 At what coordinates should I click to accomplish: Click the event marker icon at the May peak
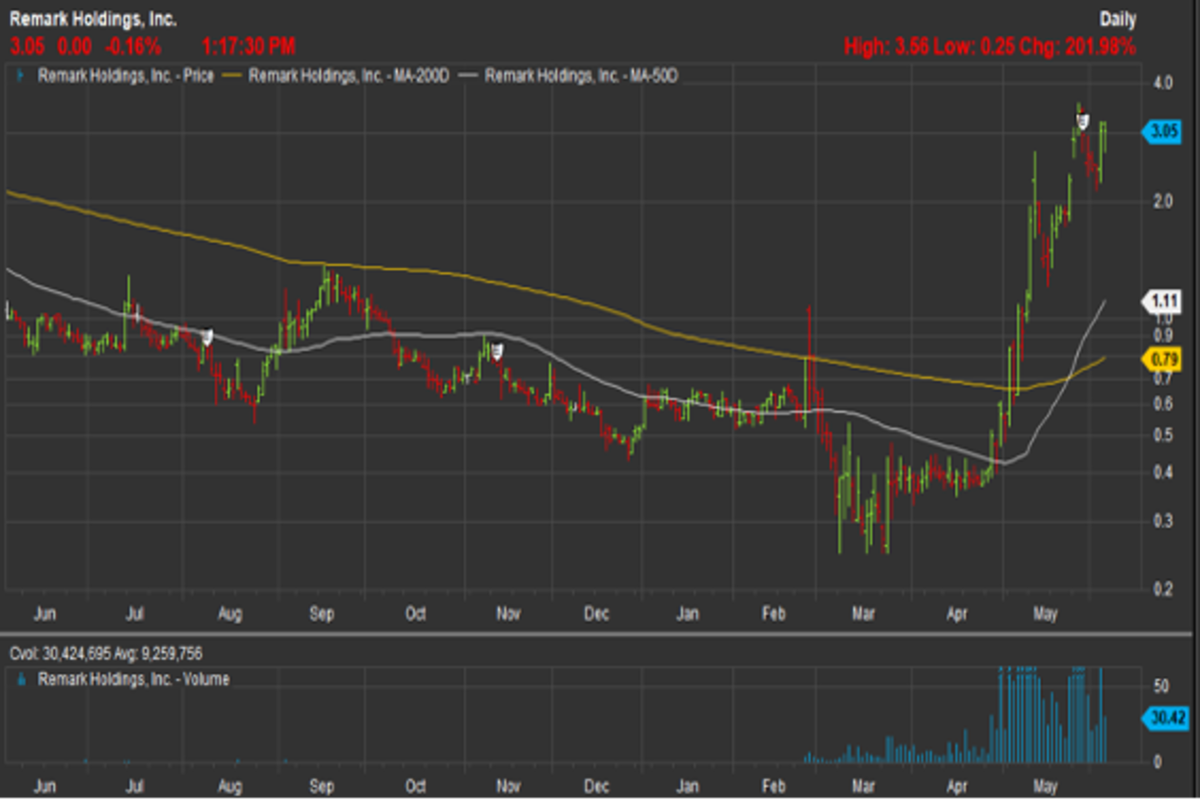click(1081, 121)
